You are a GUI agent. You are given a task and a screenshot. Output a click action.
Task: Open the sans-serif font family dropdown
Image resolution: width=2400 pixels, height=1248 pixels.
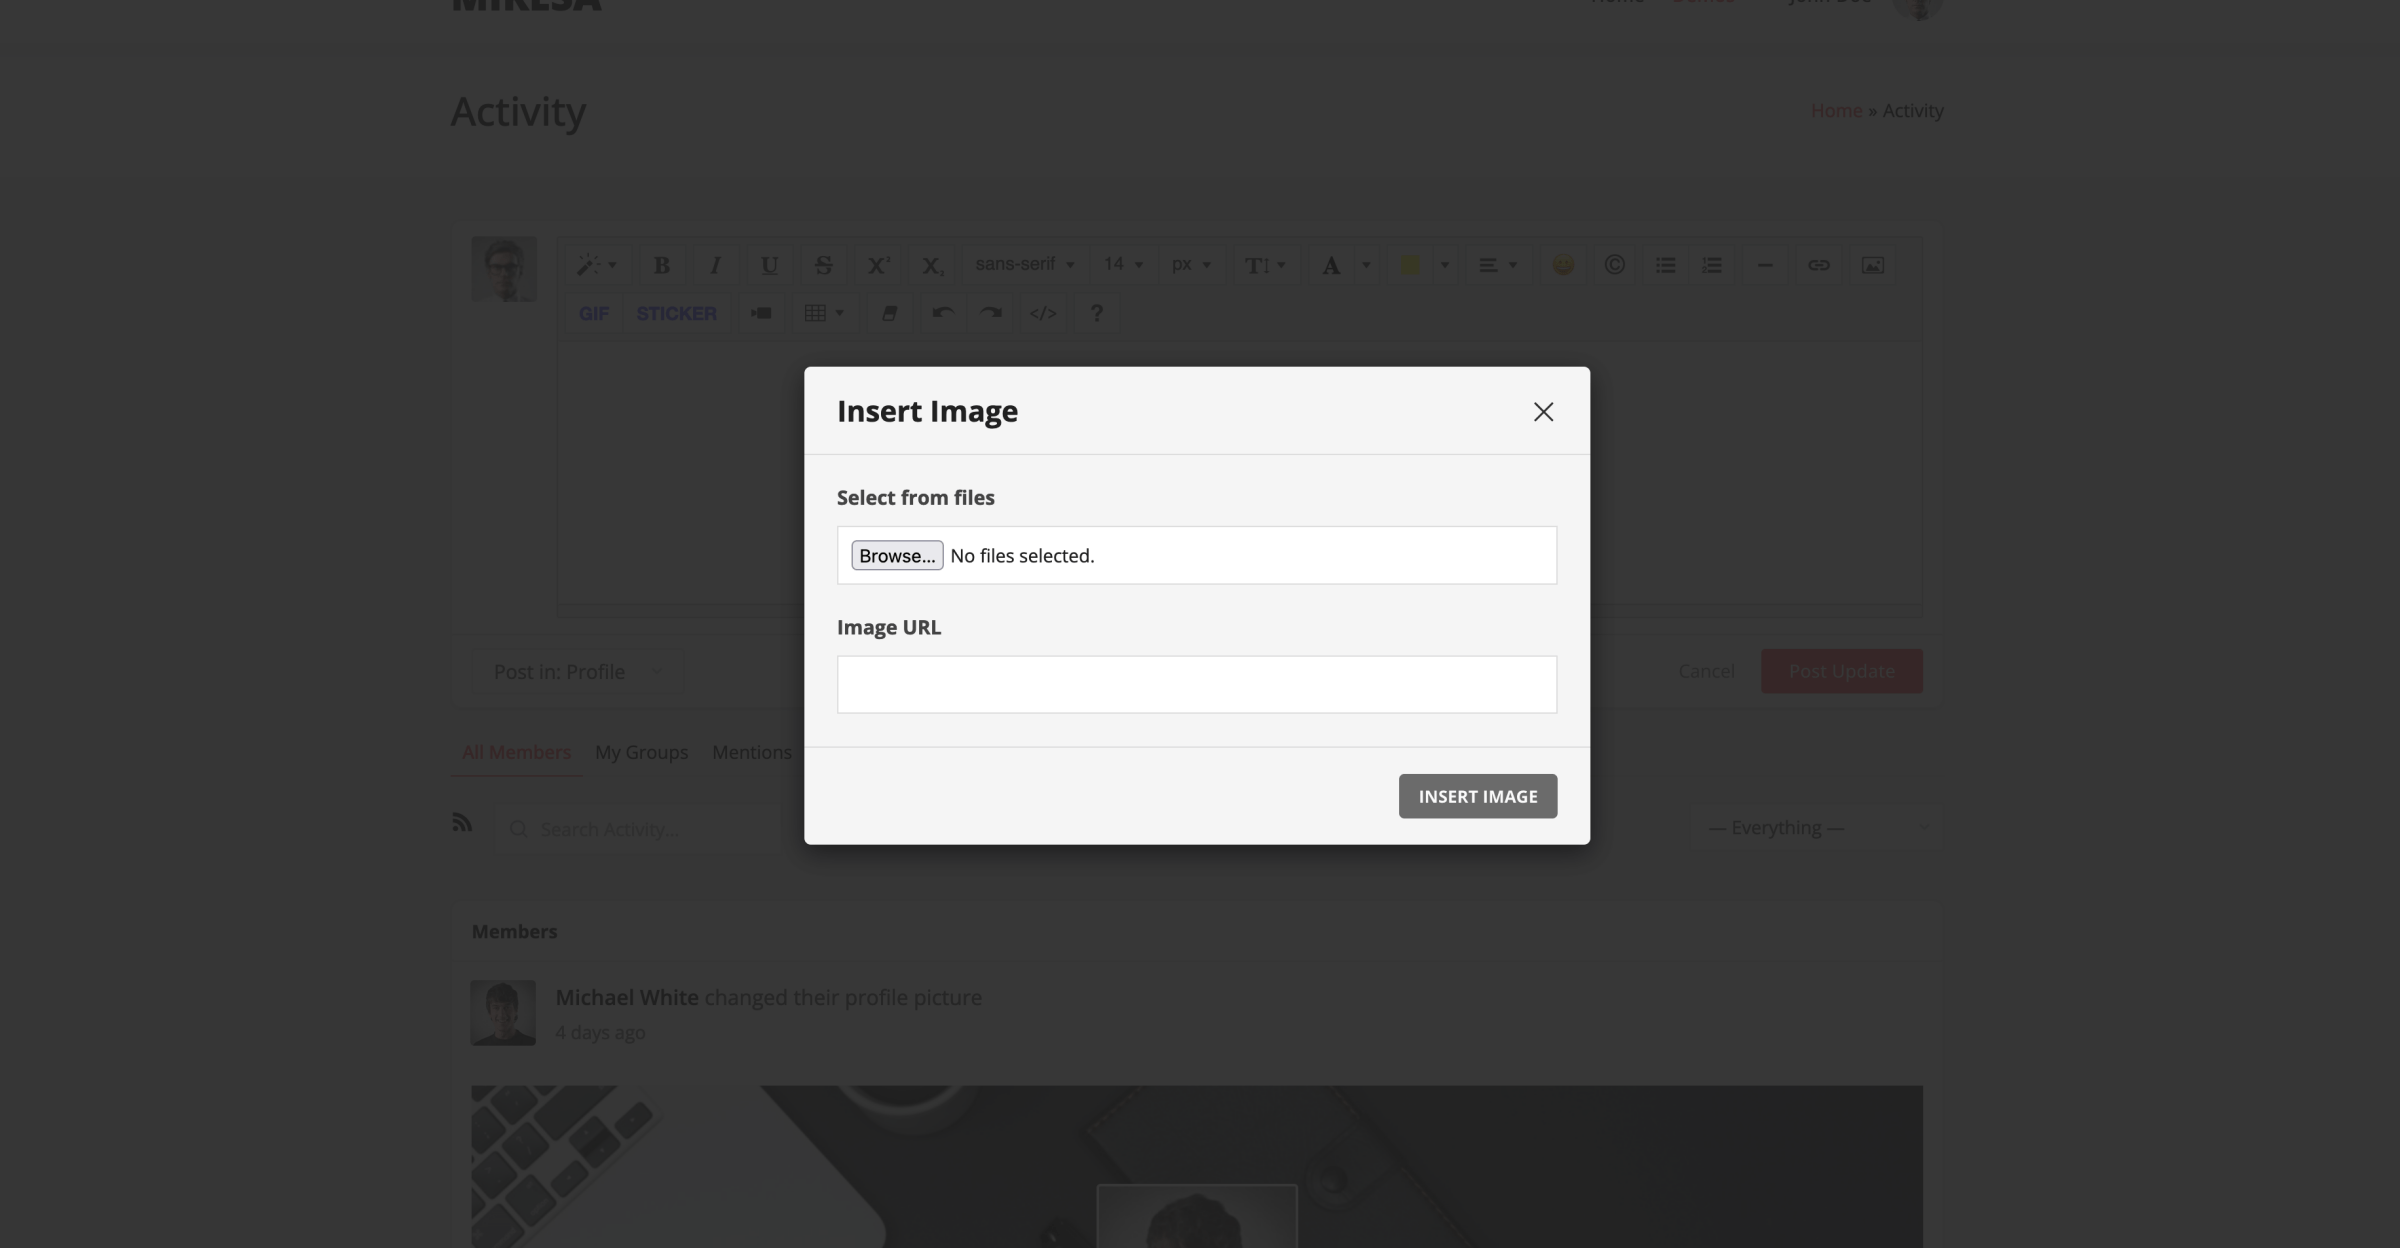[x=1024, y=264]
